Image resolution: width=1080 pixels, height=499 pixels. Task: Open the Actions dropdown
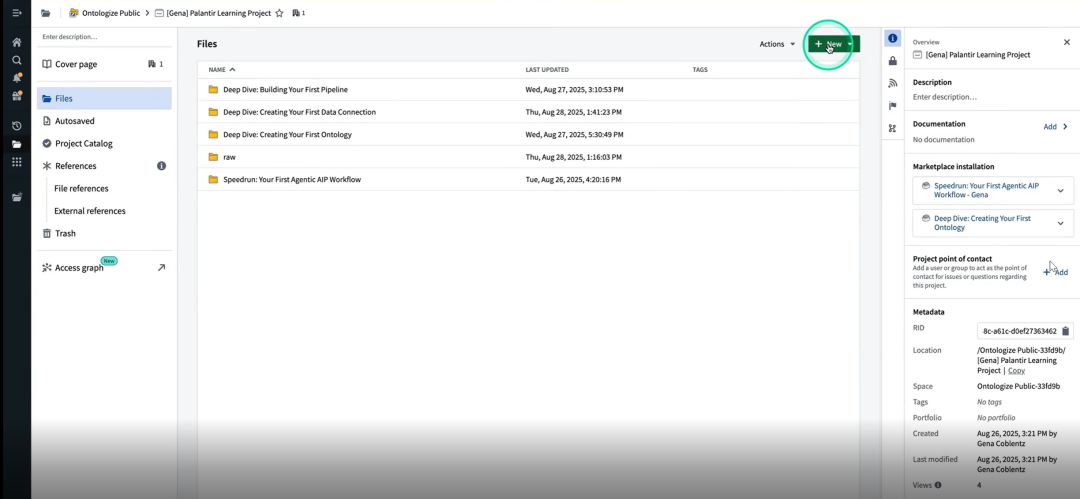(x=777, y=44)
